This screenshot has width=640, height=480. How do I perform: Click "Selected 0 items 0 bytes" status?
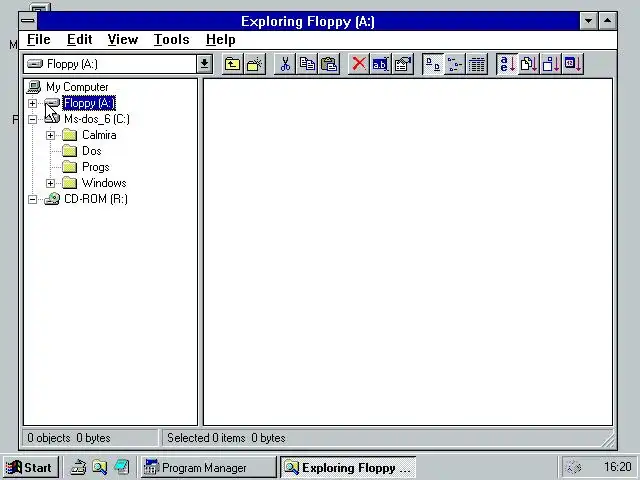click(227, 438)
